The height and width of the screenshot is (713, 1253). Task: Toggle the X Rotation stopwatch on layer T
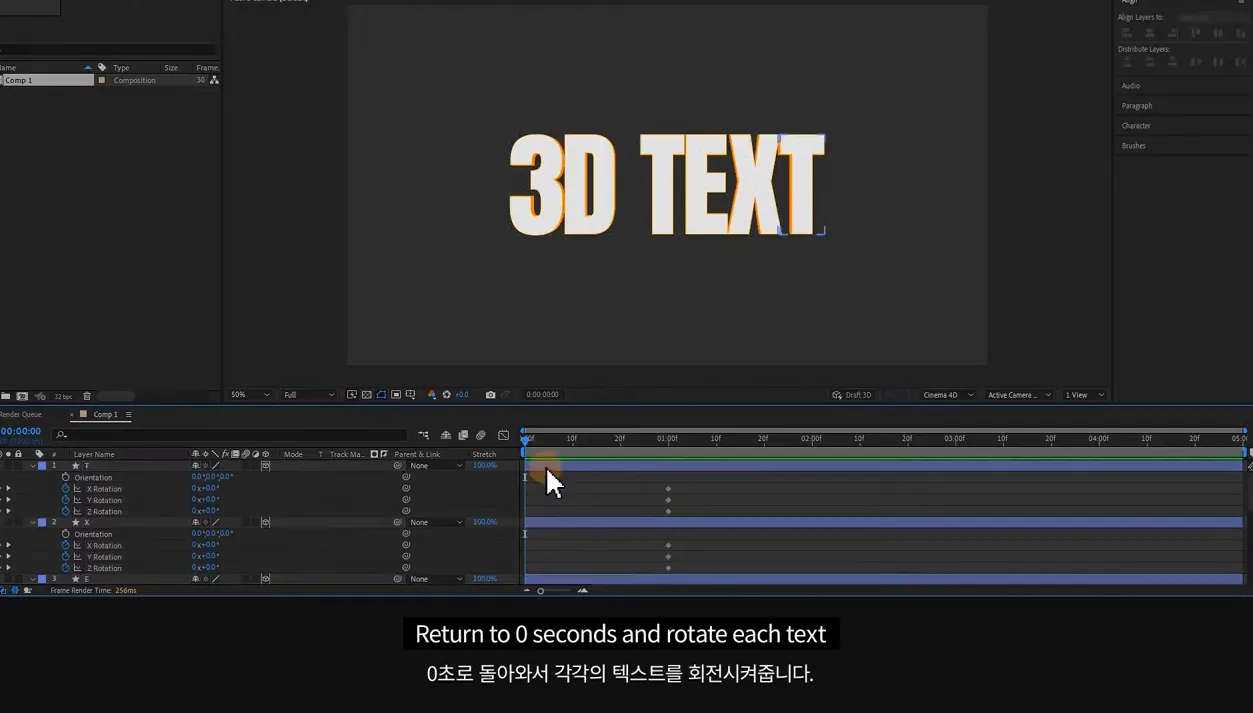click(x=66, y=489)
